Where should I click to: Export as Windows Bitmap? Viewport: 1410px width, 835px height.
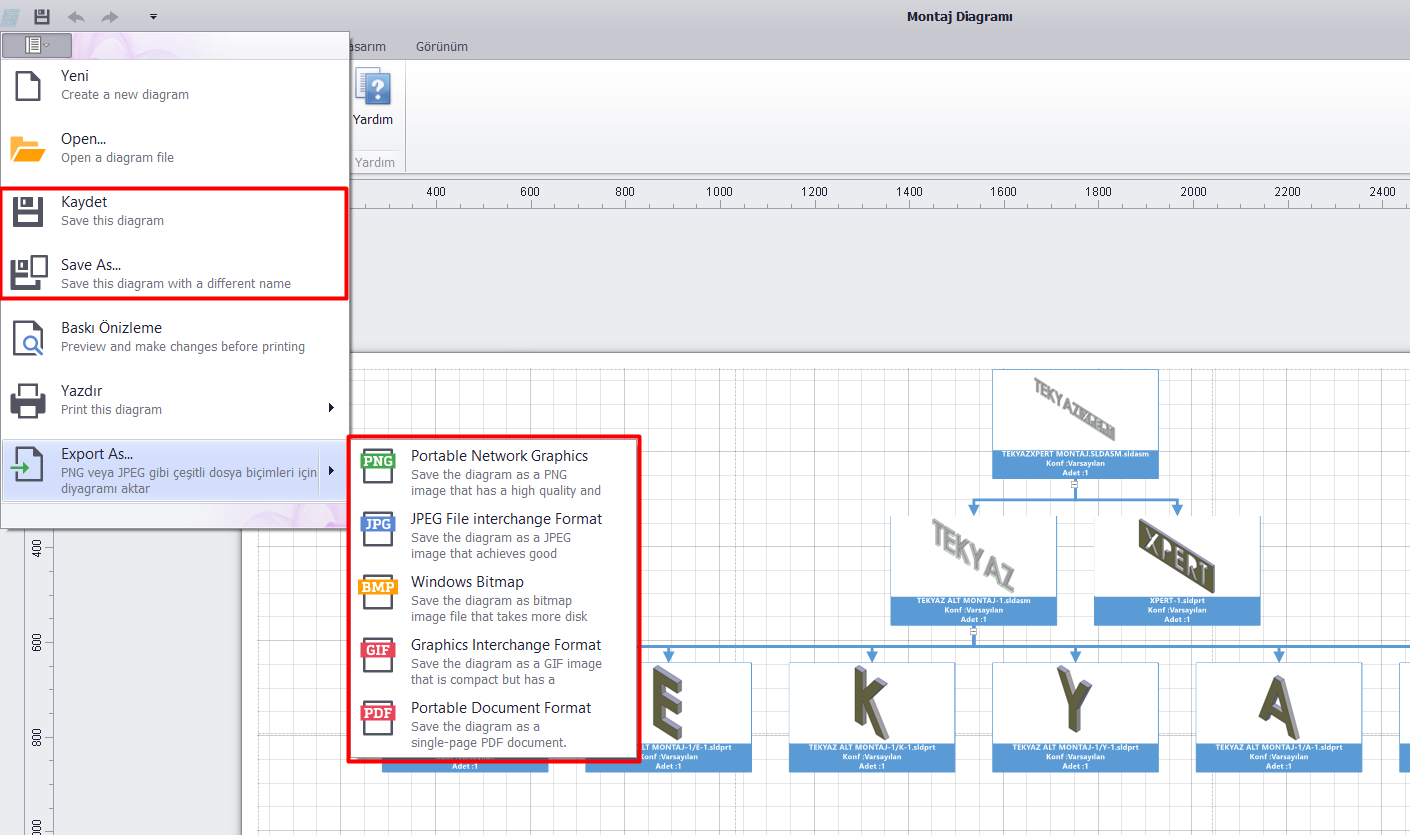pos(493,598)
